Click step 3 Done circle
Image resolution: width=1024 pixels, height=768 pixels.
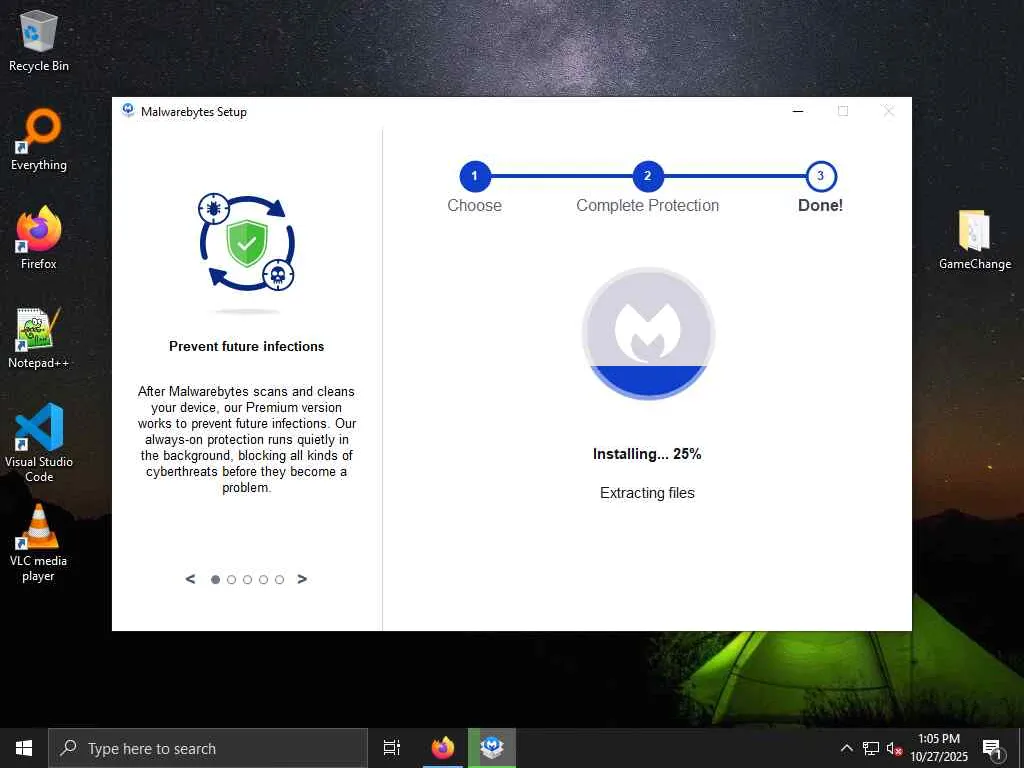pyautogui.click(x=821, y=176)
